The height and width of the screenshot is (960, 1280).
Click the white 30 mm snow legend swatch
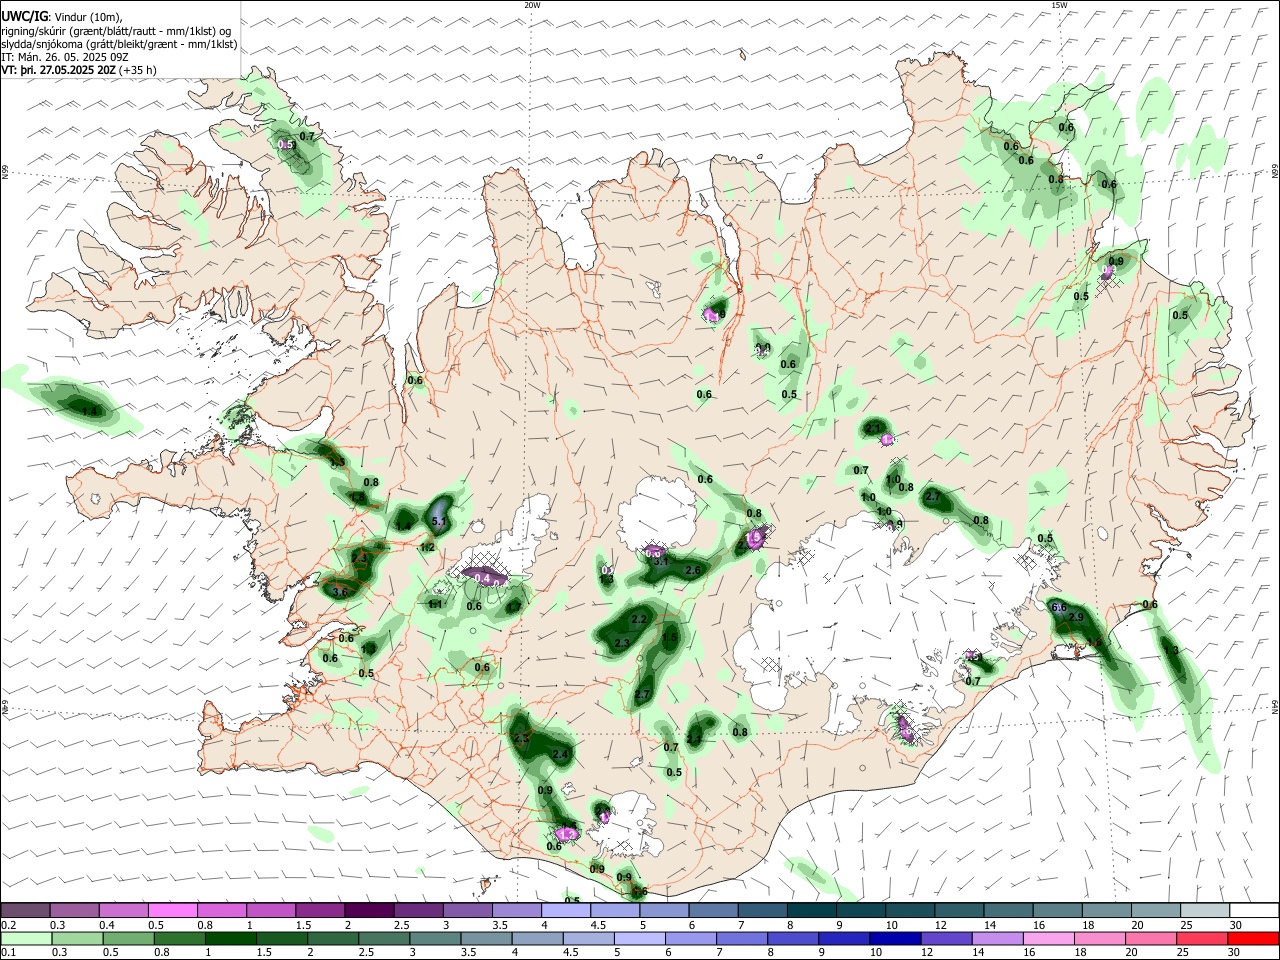(1254, 910)
